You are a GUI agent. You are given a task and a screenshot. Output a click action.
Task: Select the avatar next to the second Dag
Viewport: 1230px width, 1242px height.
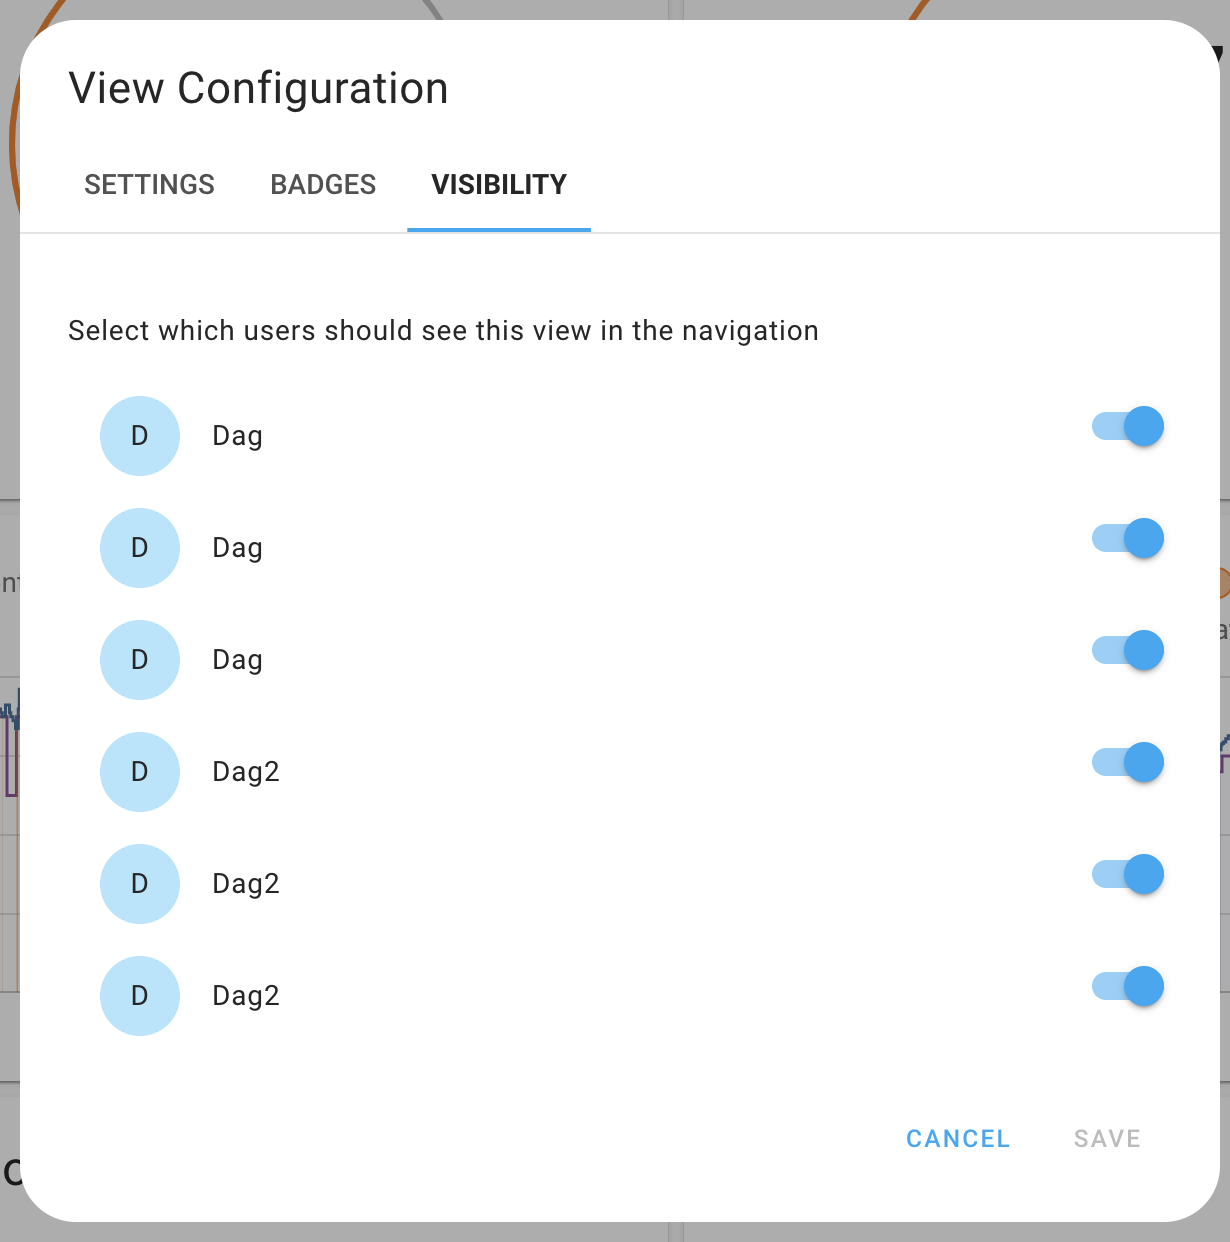click(140, 548)
